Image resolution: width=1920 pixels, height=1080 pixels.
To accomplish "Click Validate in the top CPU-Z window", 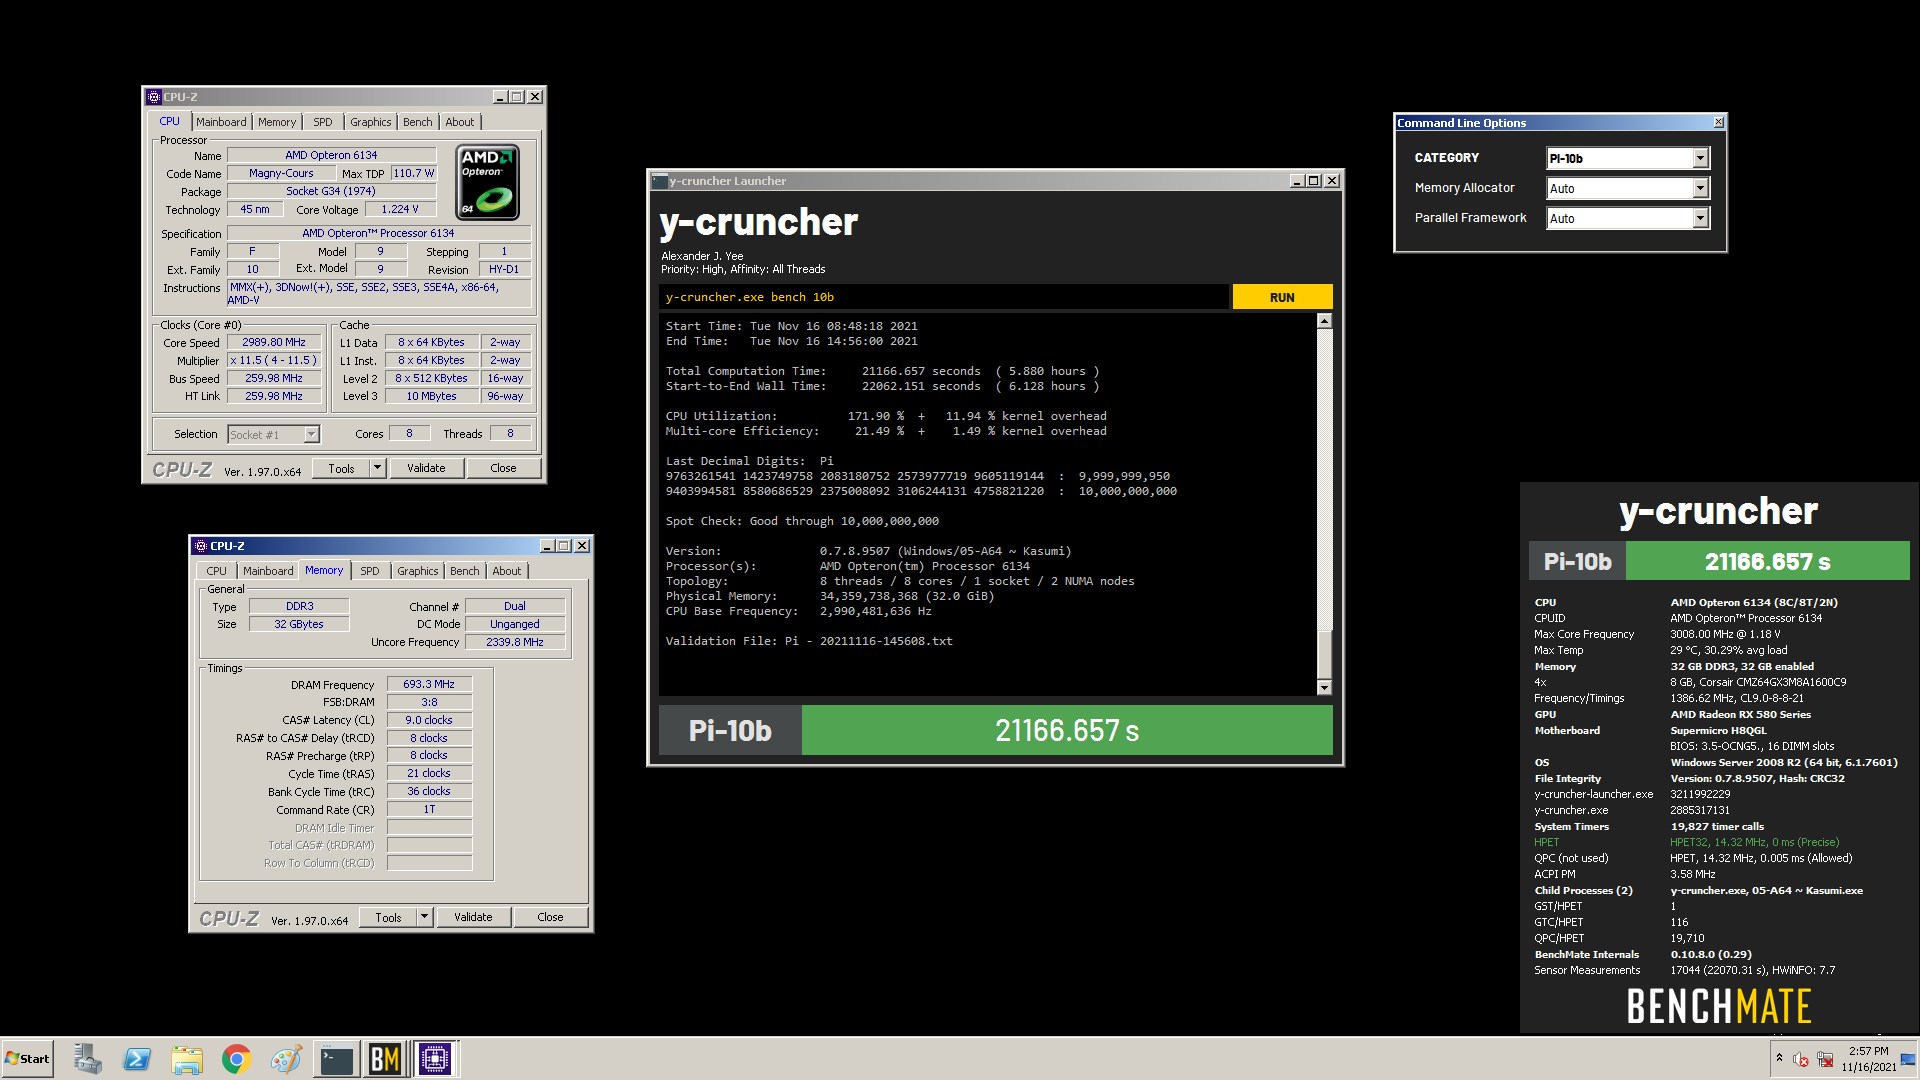I will (x=426, y=468).
